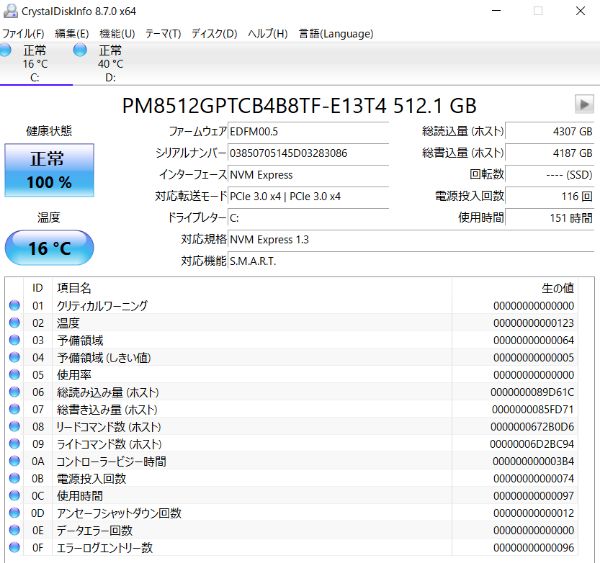
Task: Select the ライトコマンド数 (ホスト) row name
Action: click(109, 444)
